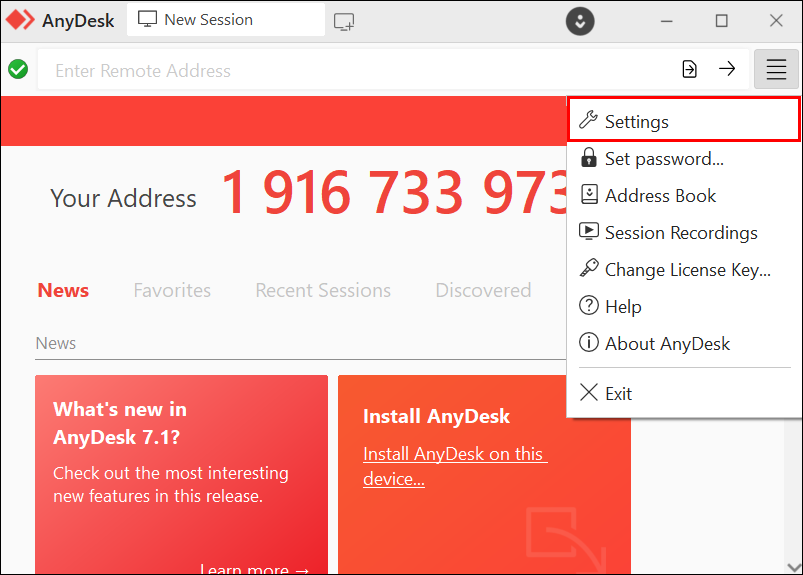Follow Install AnyDesk on this device link

click(x=455, y=466)
